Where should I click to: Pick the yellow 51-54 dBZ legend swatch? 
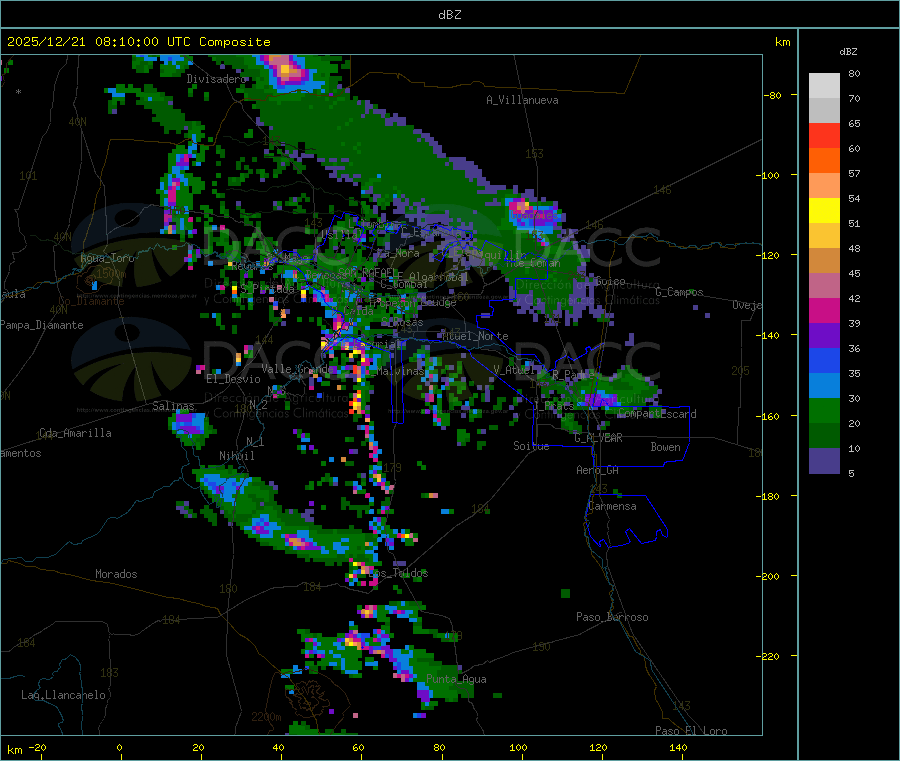pyautogui.click(x=824, y=211)
